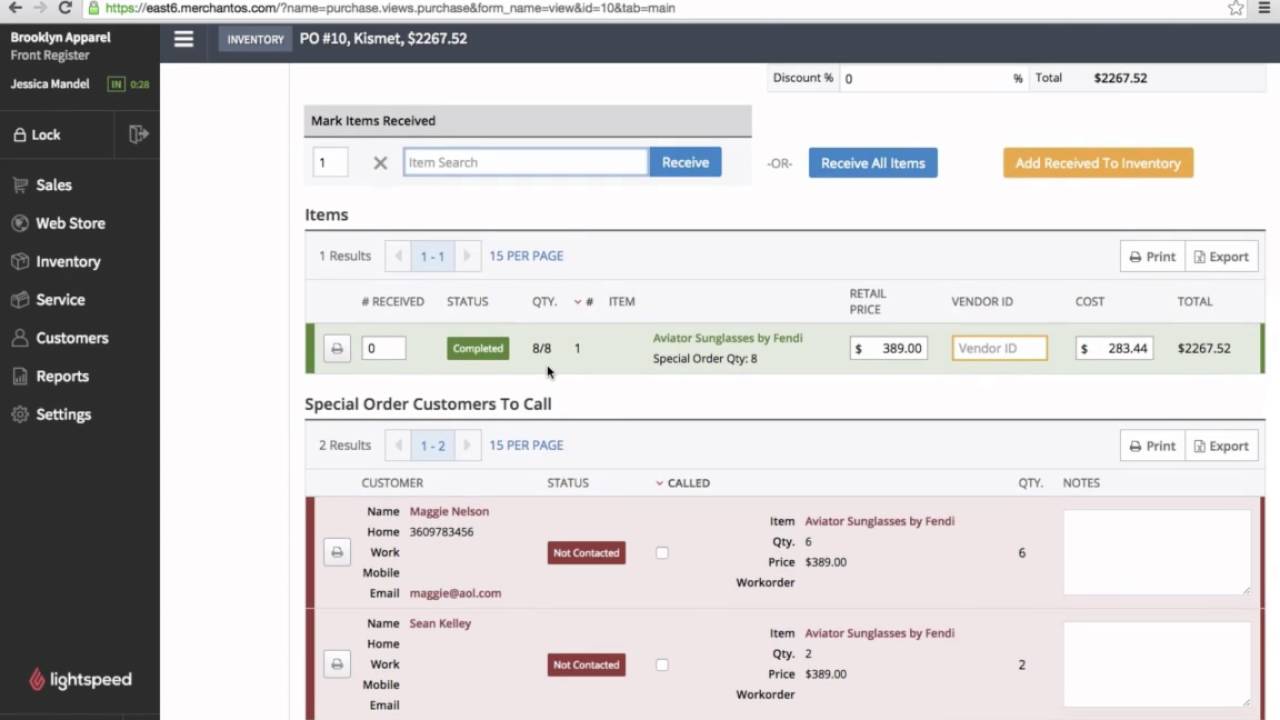Click the INVENTORY breadcrumb tab
The image size is (1280, 720).
[x=255, y=39]
